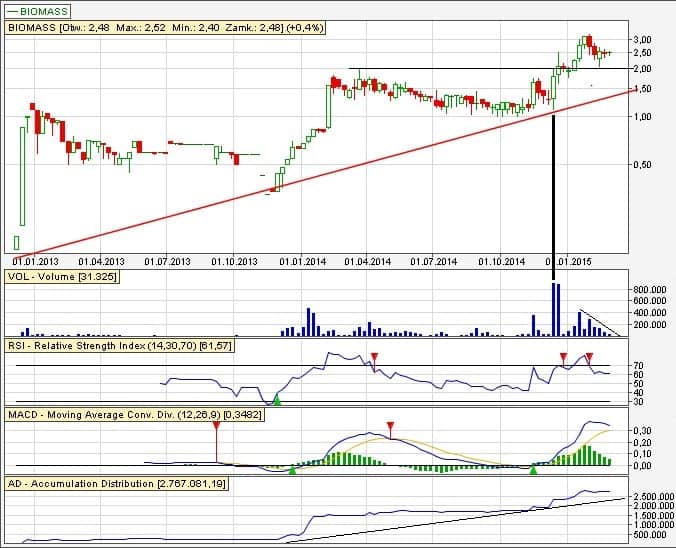Click the green buy triangle on RSI
This screenshot has width=676, height=548.
coord(277,401)
